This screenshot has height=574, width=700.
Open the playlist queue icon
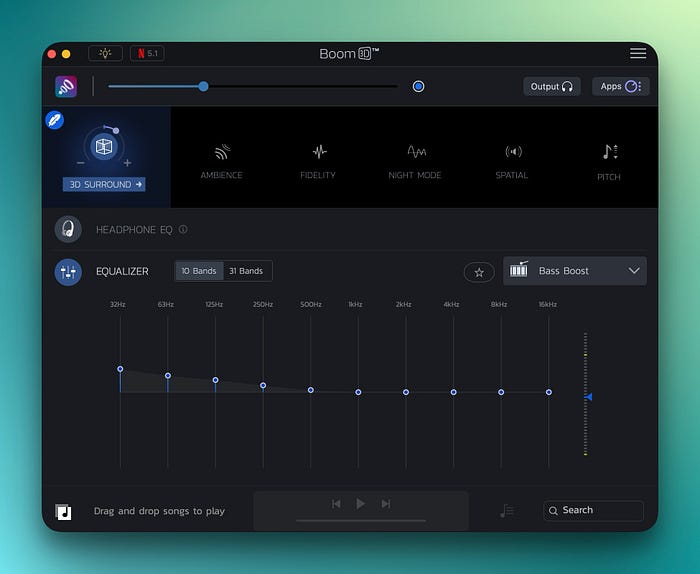coord(507,511)
